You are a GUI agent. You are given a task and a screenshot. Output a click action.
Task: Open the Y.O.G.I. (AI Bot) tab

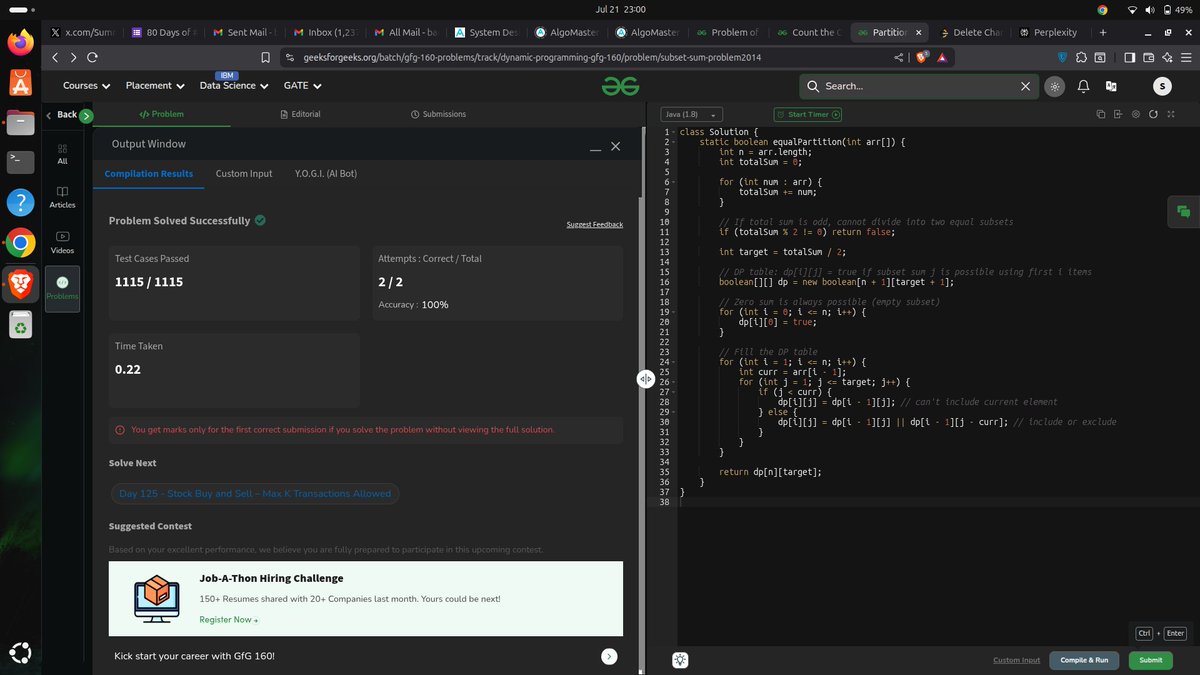[x=325, y=173]
